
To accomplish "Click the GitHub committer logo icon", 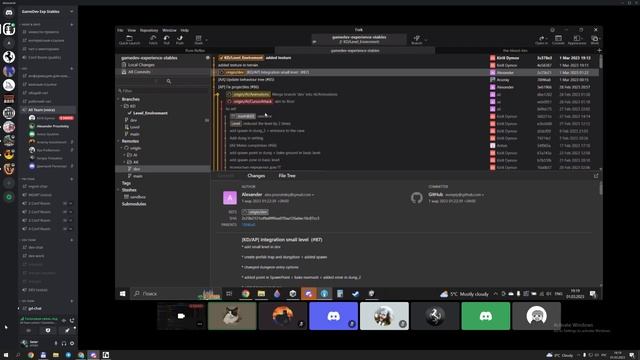I will [416, 198].
